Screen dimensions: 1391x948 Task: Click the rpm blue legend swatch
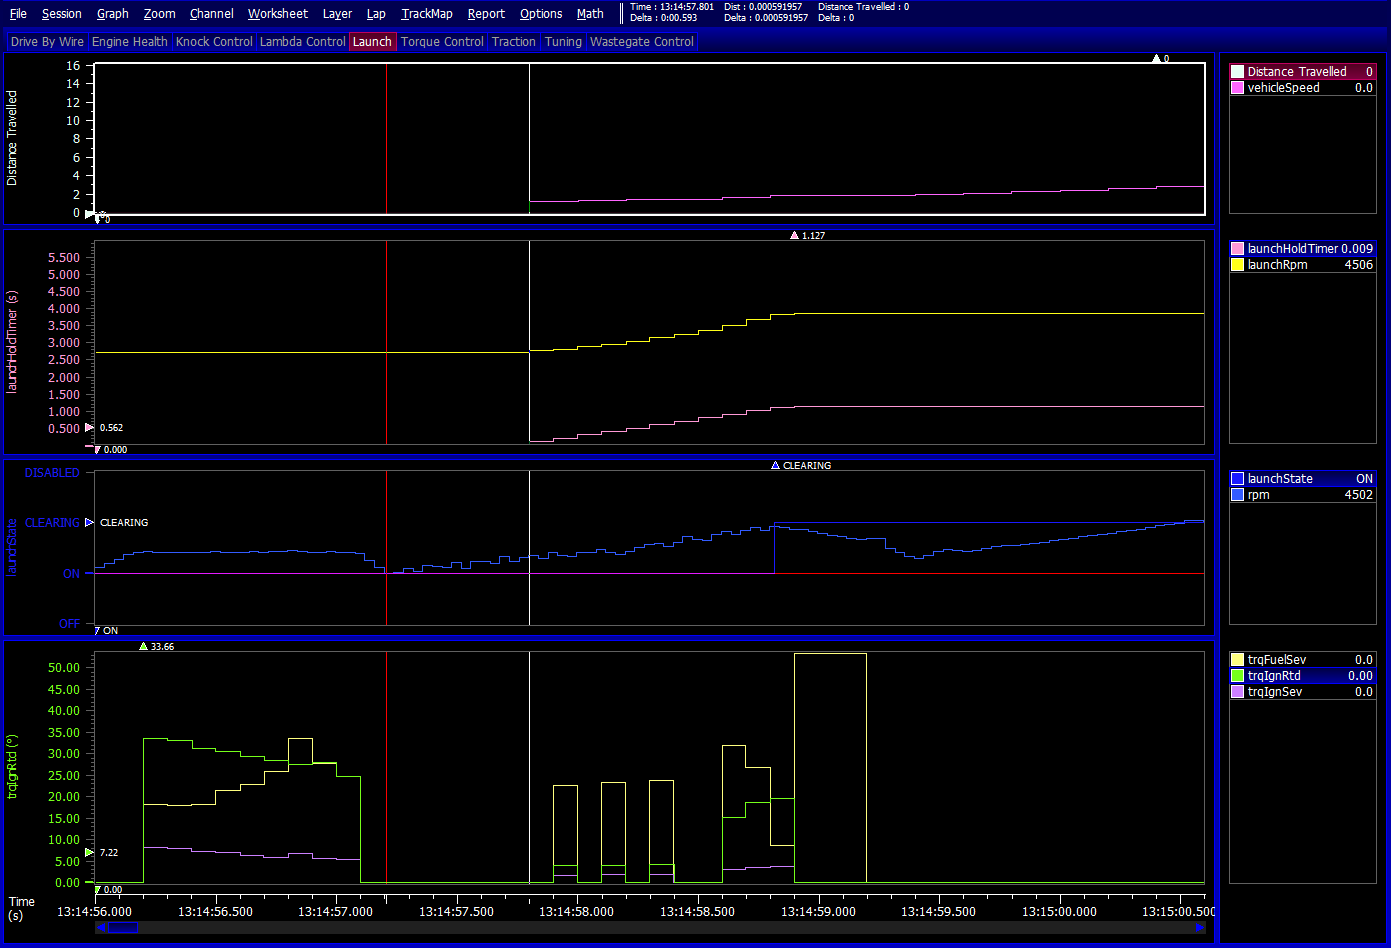click(1237, 495)
